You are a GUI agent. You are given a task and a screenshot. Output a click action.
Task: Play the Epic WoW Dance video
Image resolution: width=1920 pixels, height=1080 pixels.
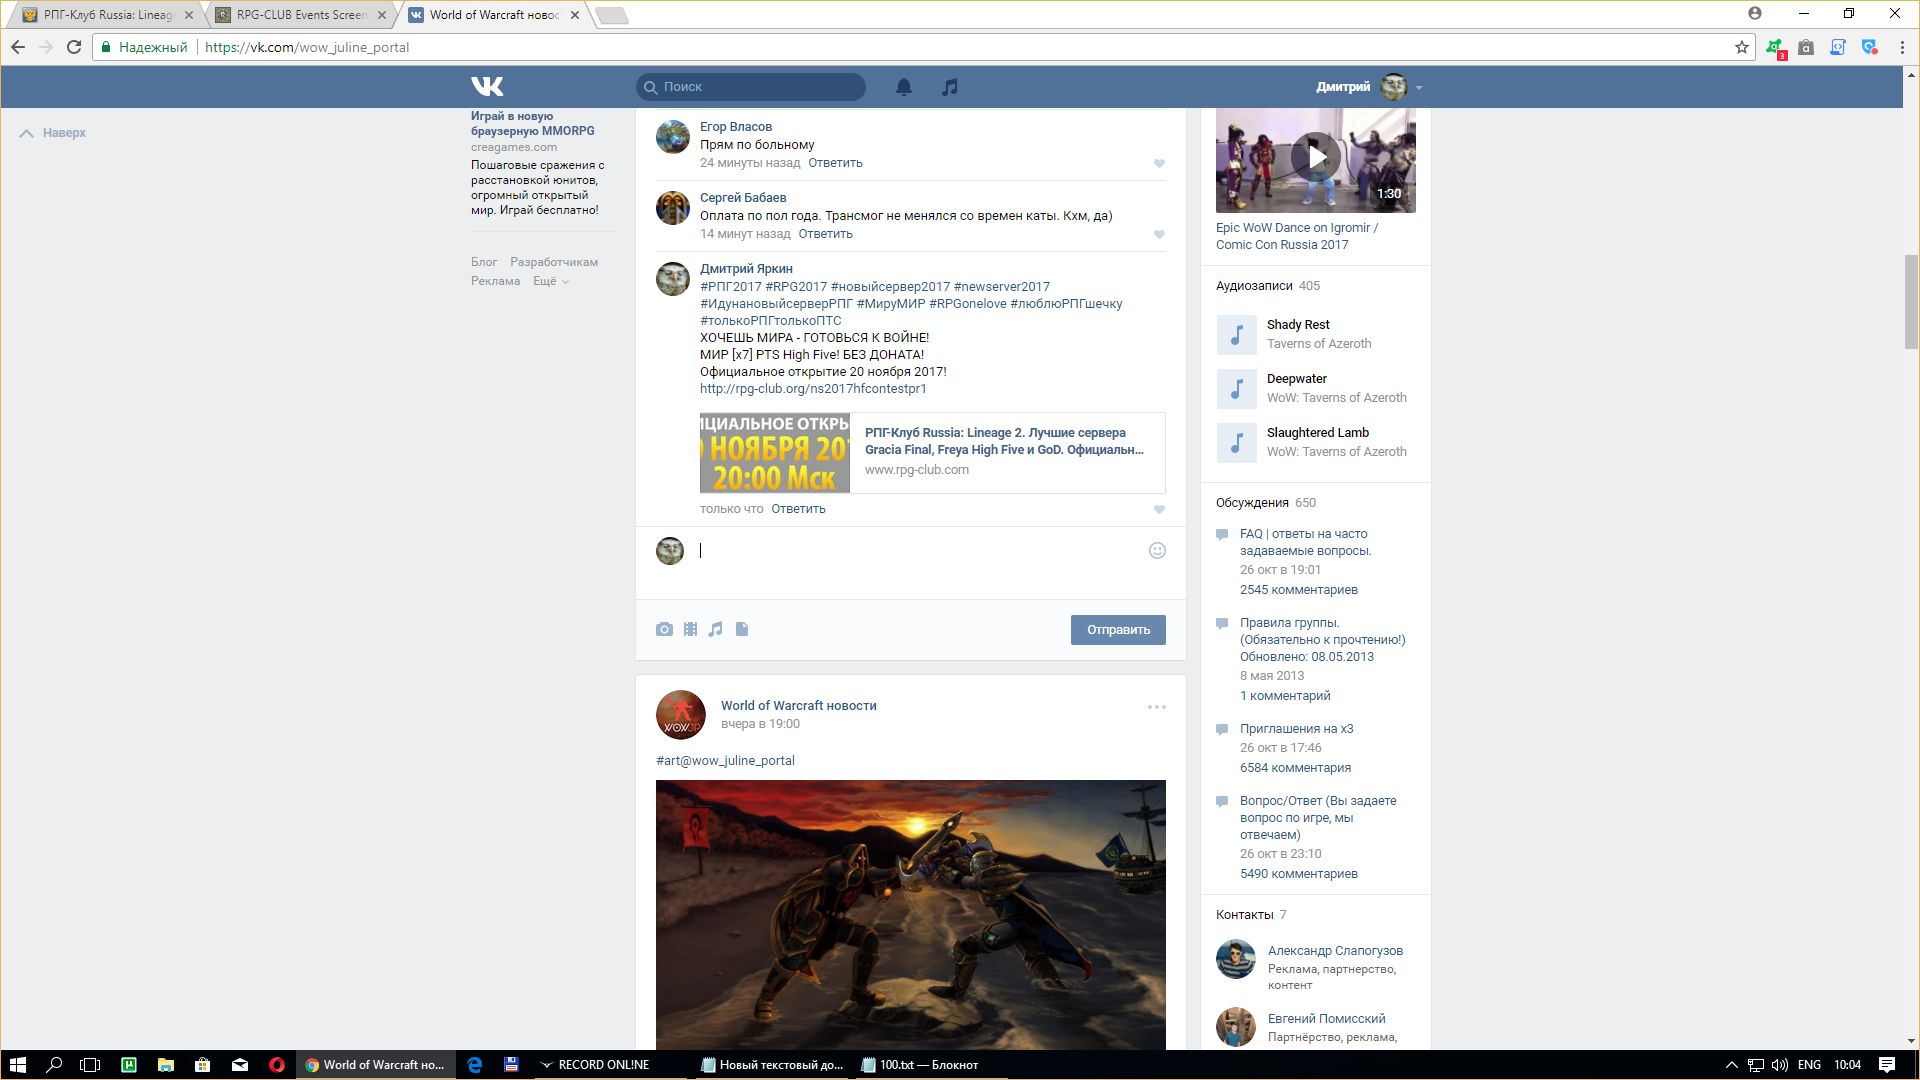coord(1315,157)
